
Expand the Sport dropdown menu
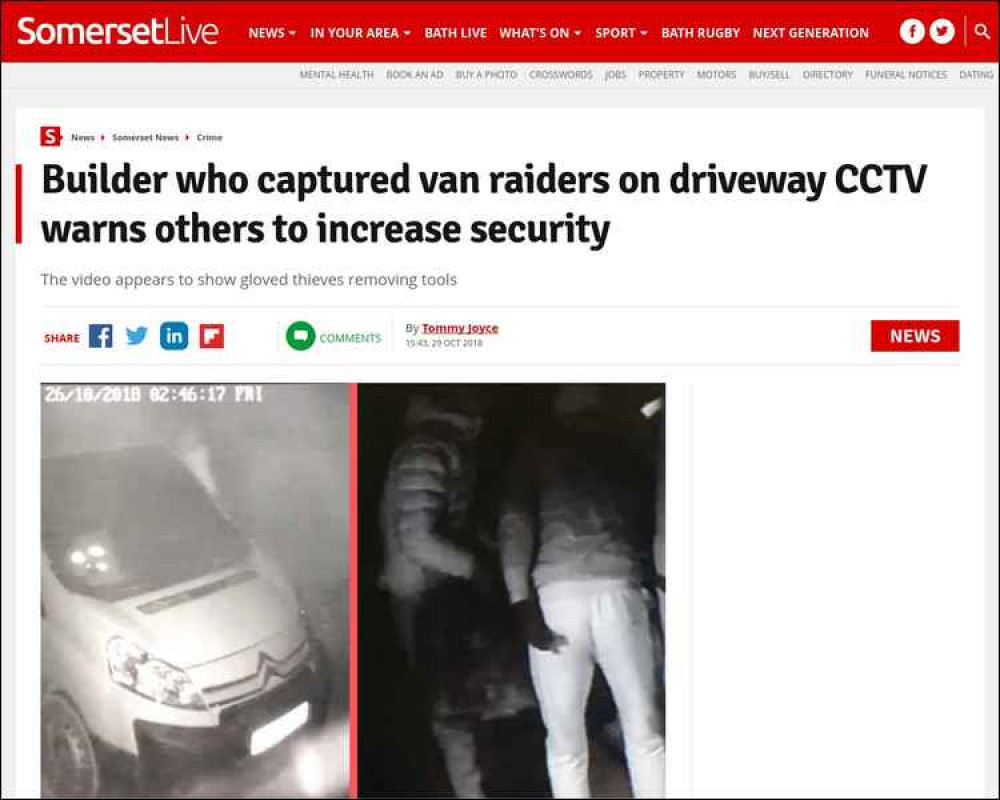pyautogui.click(x=621, y=33)
